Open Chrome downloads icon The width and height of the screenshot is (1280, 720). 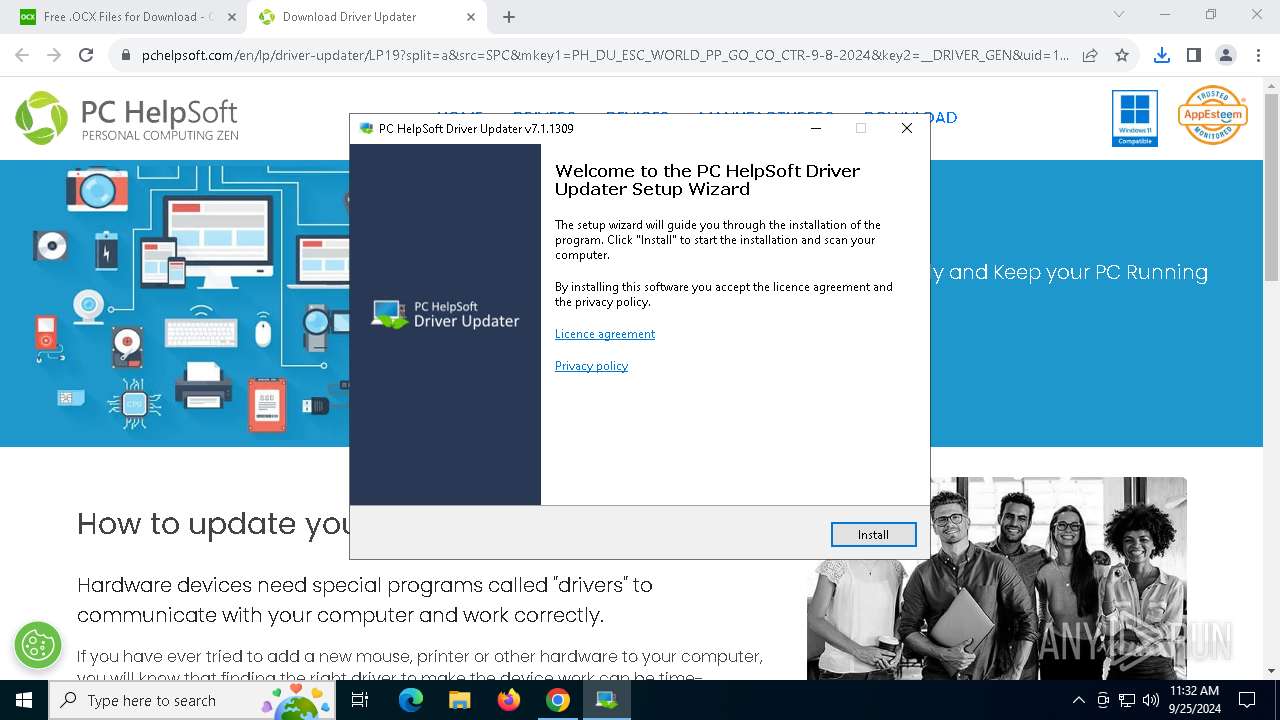pyautogui.click(x=1161, y=55)
